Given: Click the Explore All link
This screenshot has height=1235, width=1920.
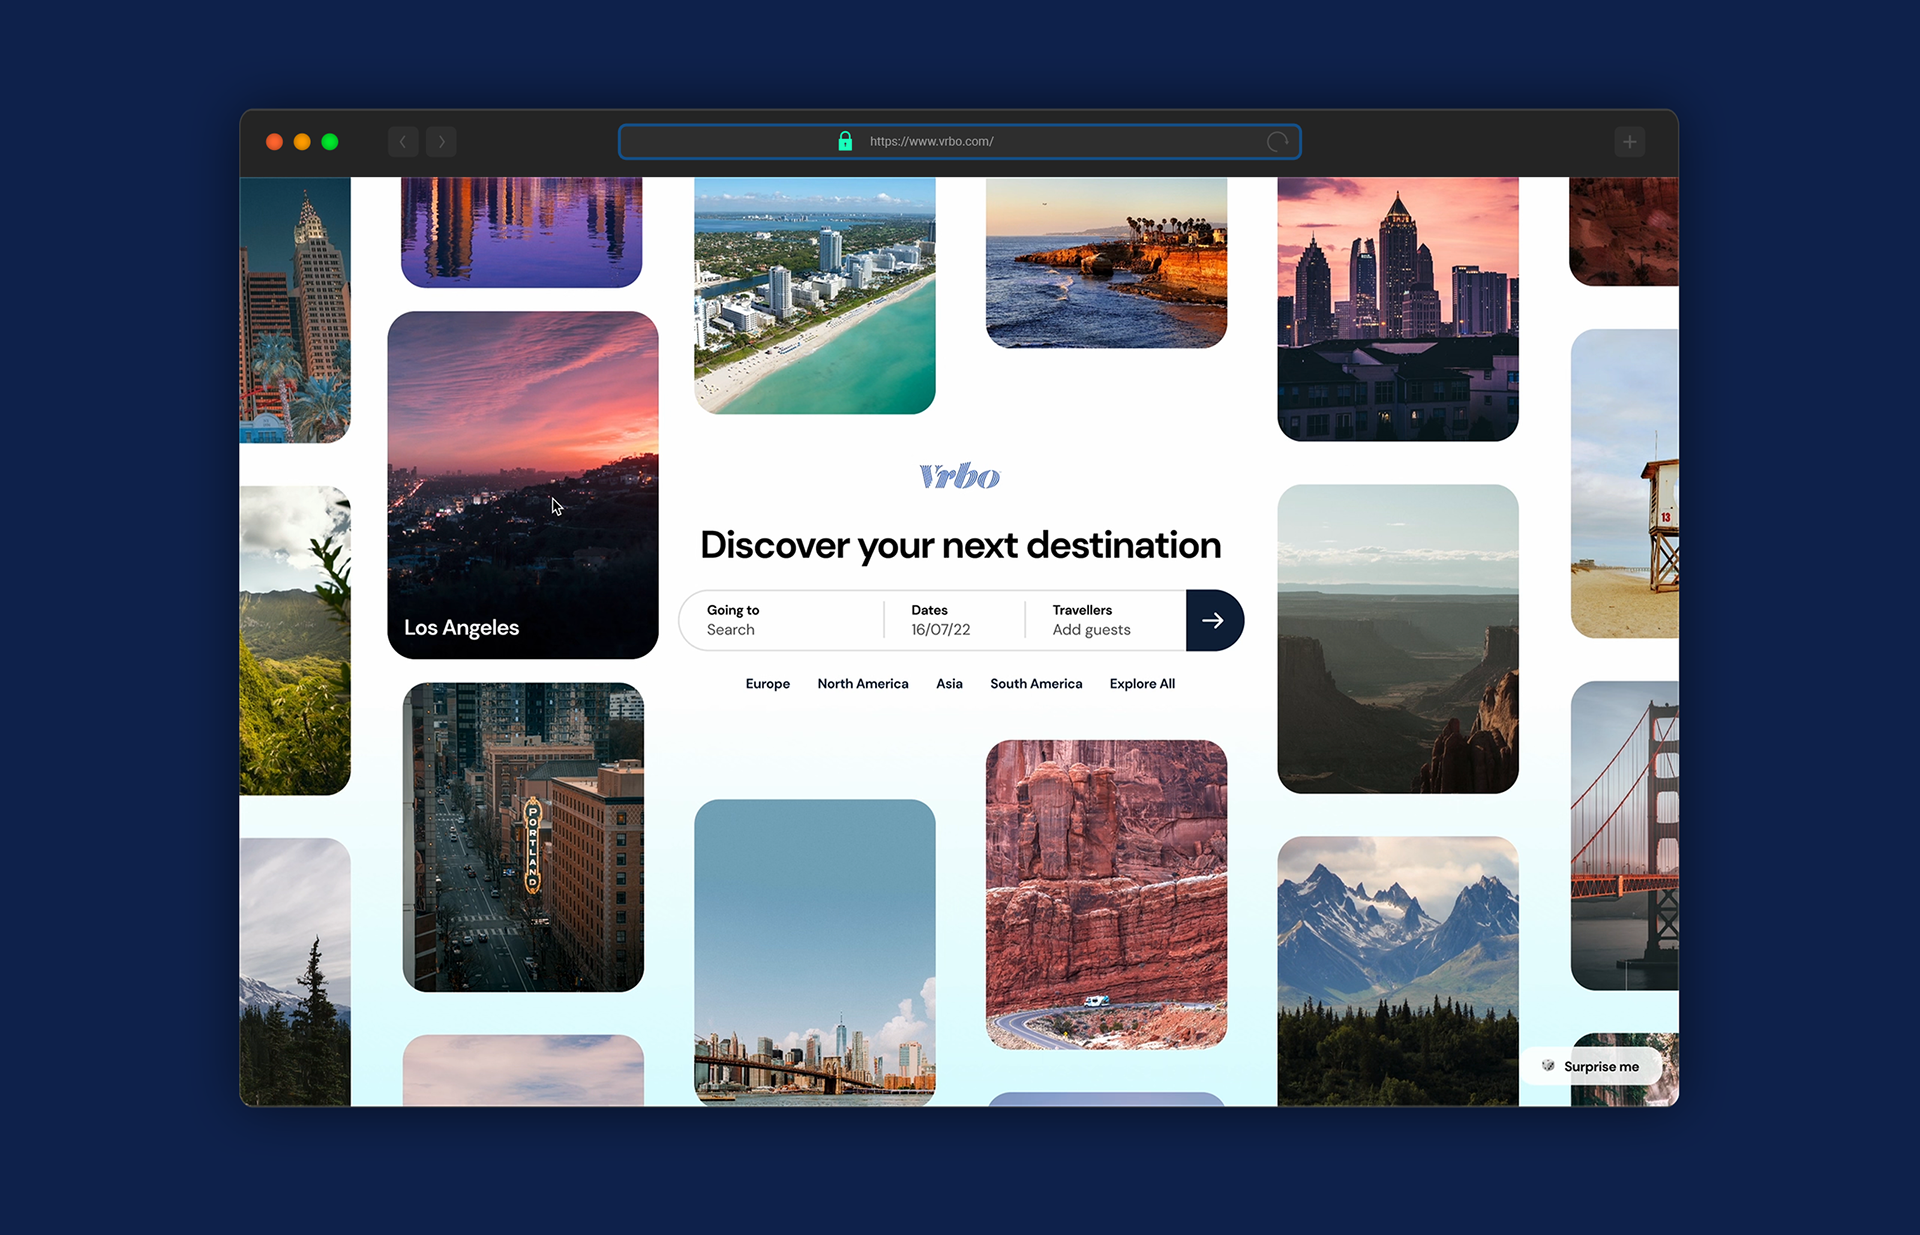Looking at the screenshot, I should (1142, 684).
